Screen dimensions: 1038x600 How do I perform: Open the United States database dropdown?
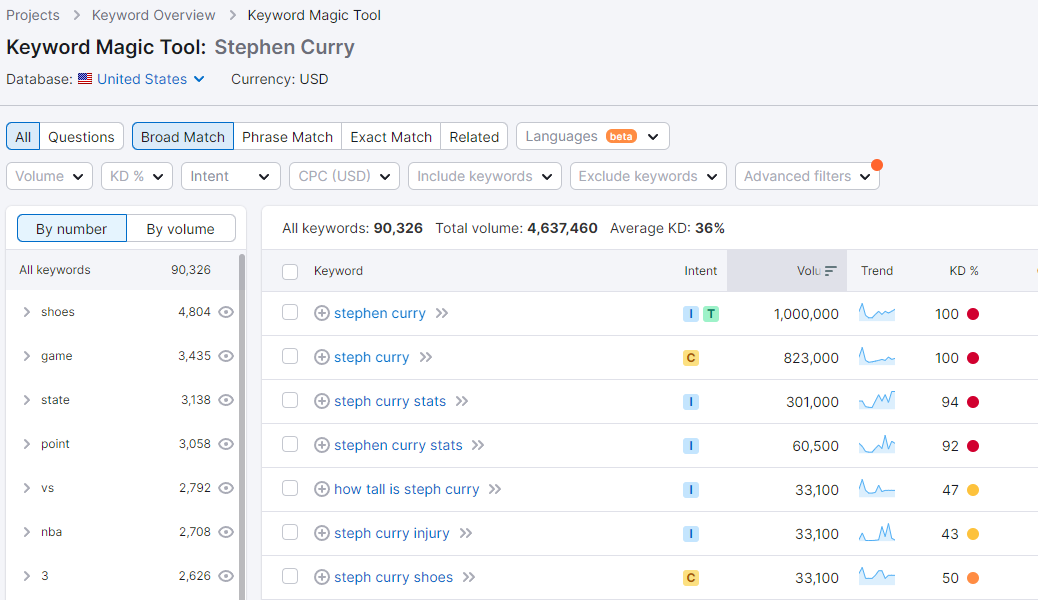[142, 79]
